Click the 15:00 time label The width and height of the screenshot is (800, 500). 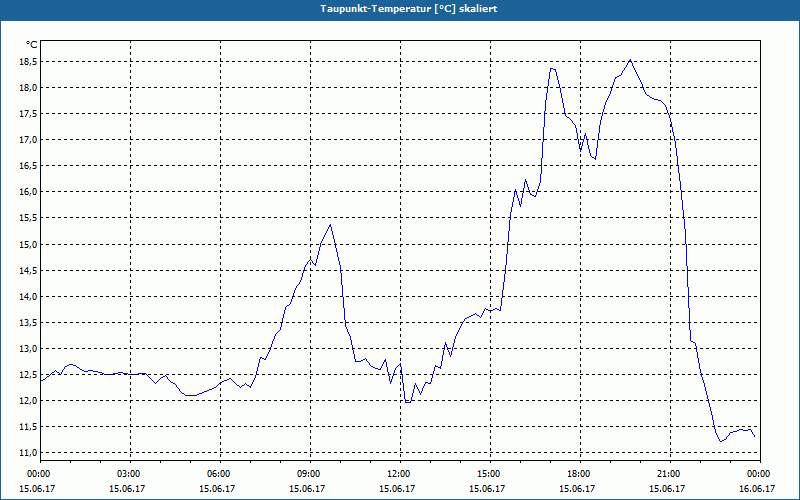pyautogui.click(x=489, y=474)
